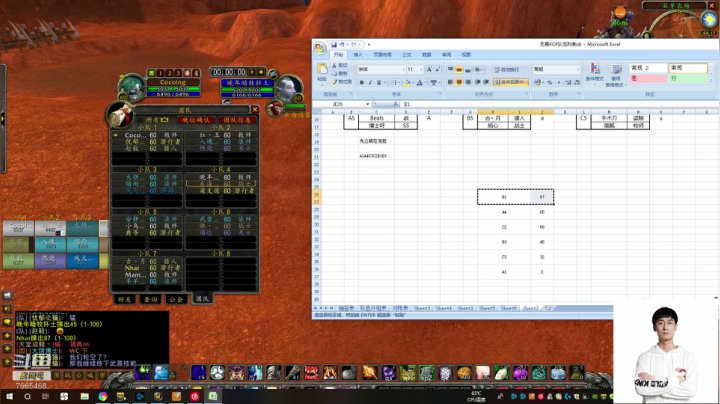
Task: Open the 查询 tab button in raid window
Action: (151, 299)
